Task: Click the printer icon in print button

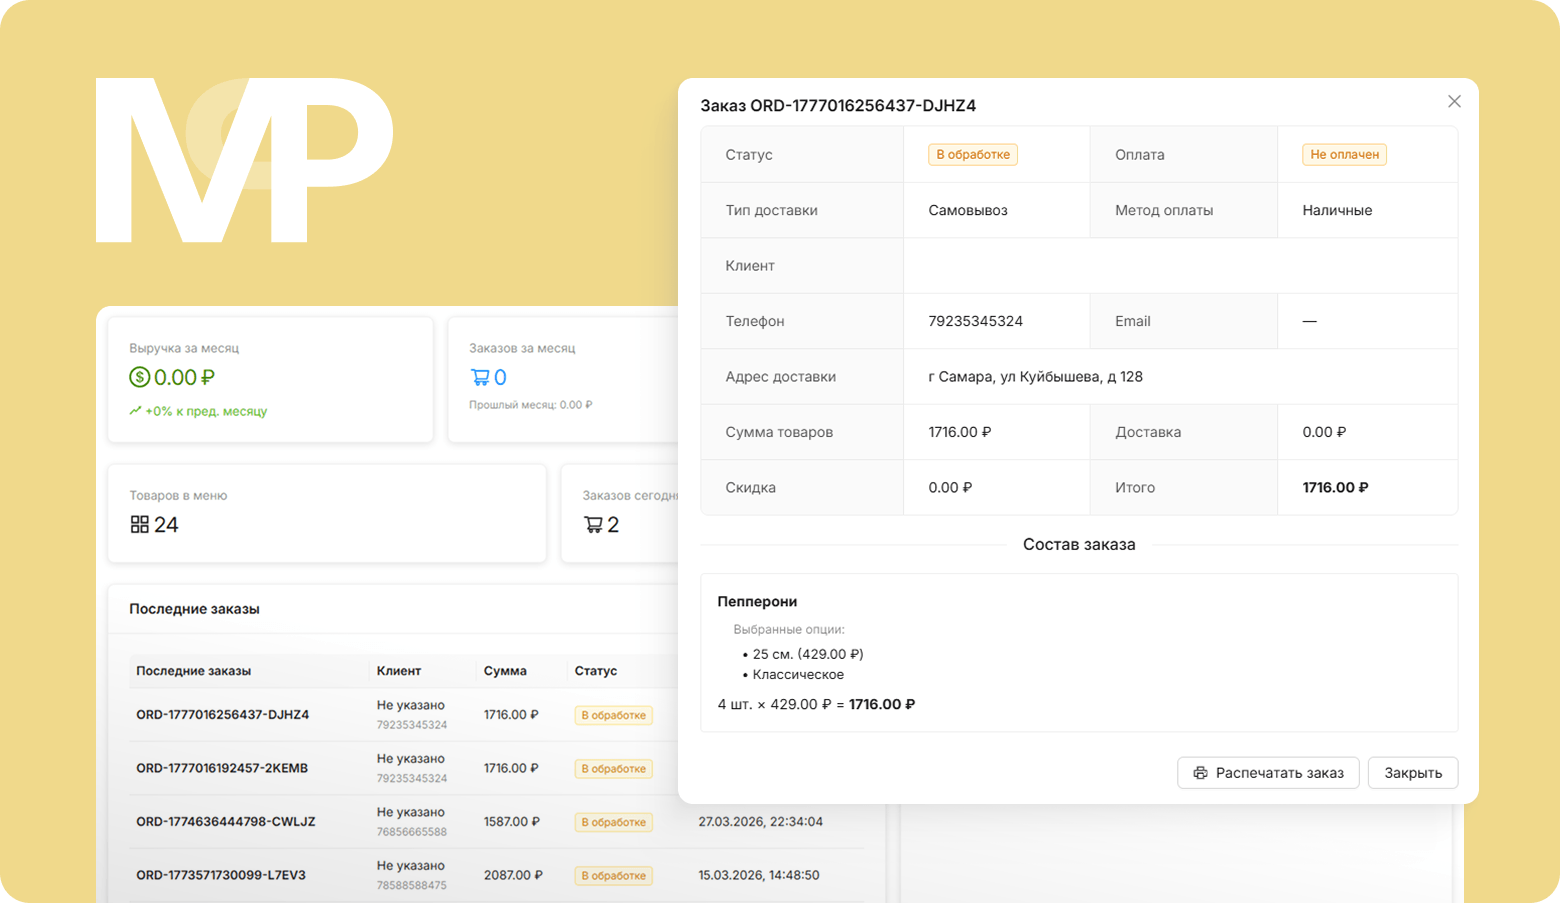Action: click(1200, 773)
